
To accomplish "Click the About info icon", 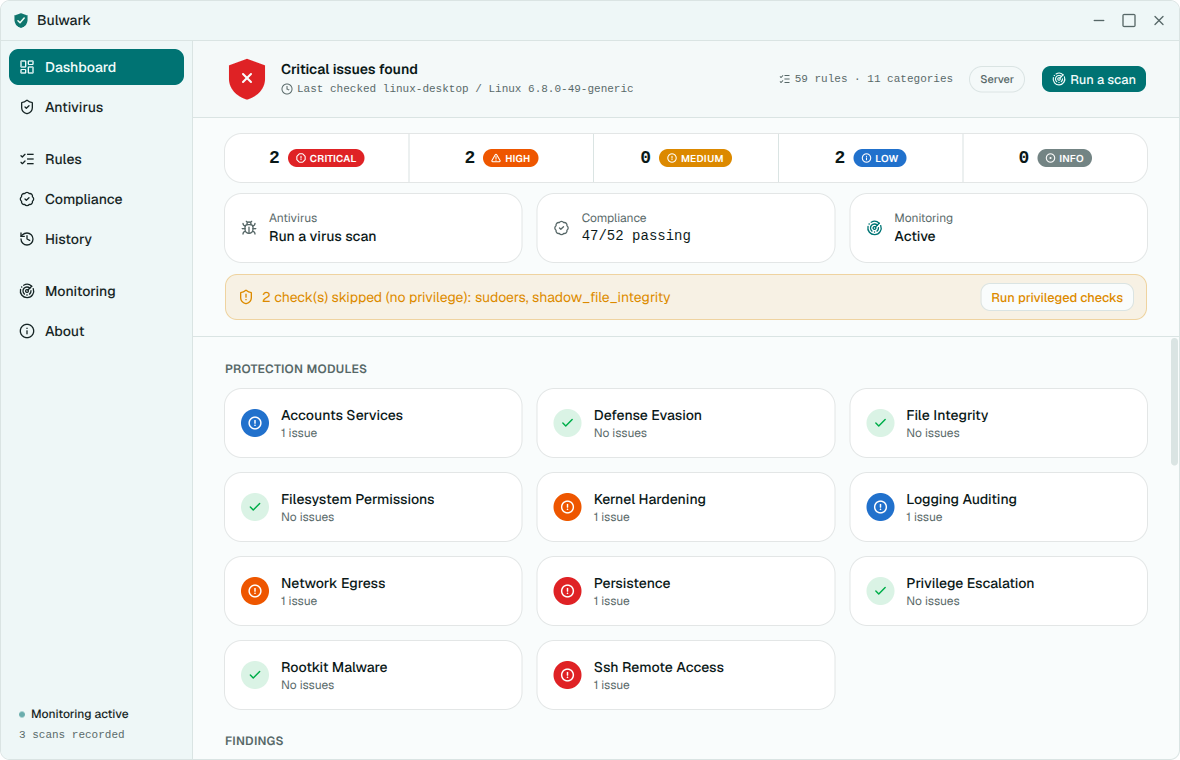I will 27,330.
